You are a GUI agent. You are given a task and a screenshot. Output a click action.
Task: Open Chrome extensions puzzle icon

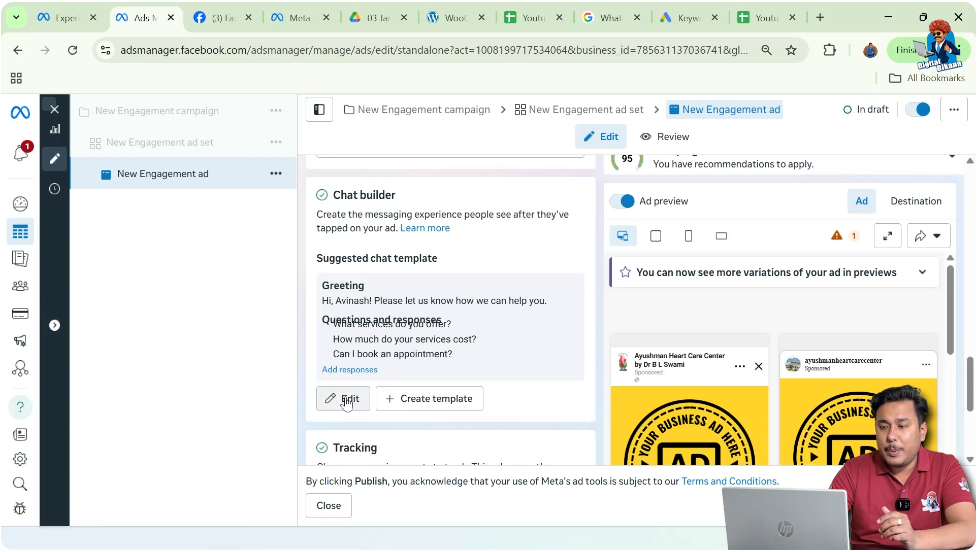(x=830, y=50)
